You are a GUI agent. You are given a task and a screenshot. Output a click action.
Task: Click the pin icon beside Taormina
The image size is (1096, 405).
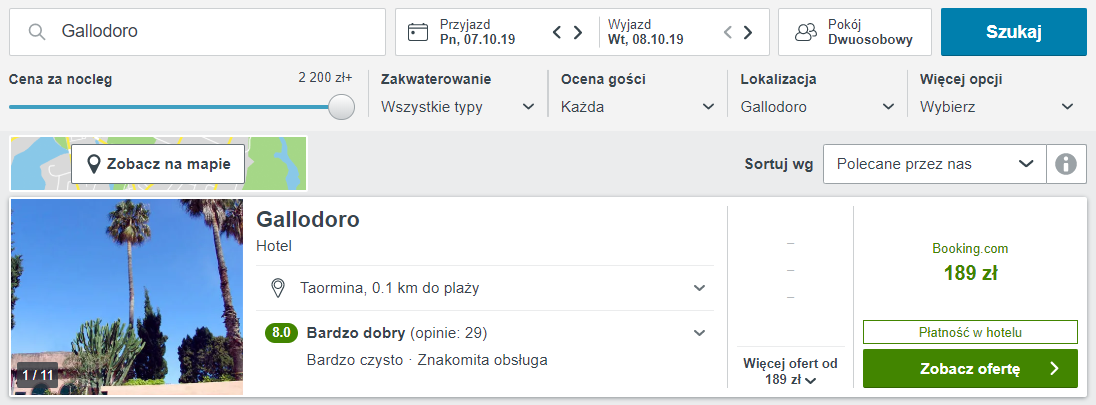[x=278, y=287]
